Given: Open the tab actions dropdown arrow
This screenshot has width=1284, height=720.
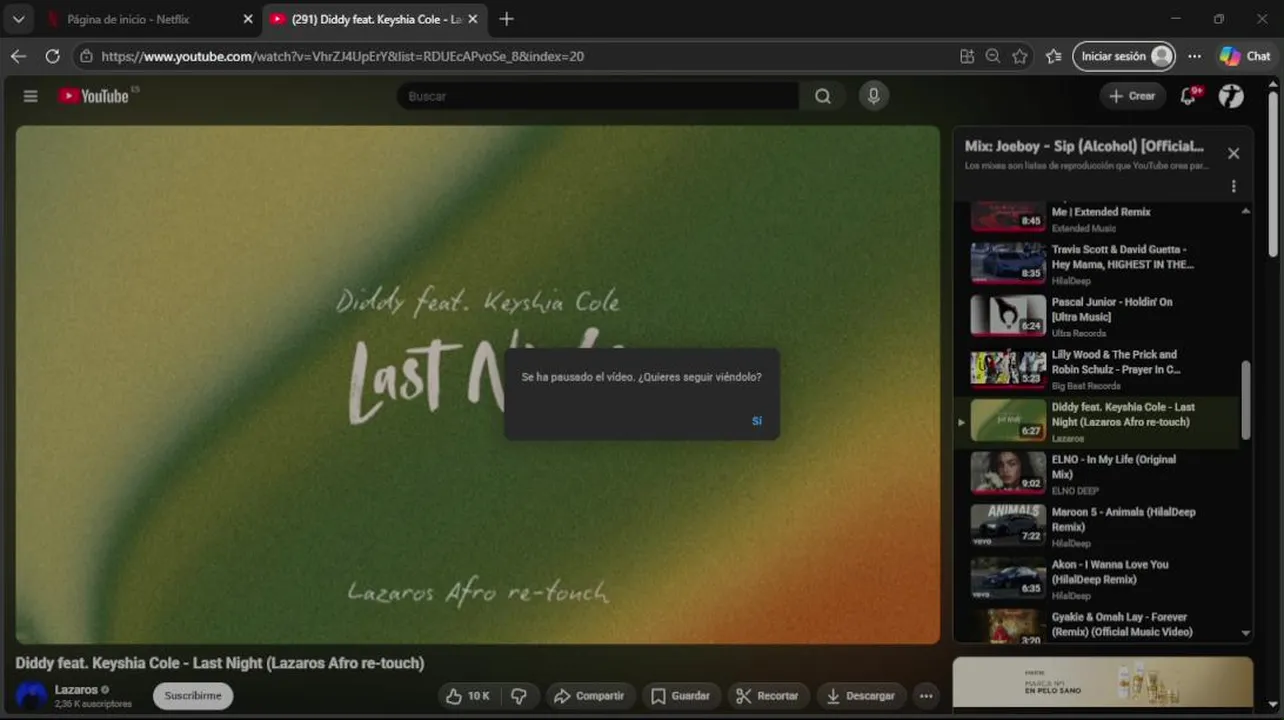Looking at the screenshot, I should [18, 19].
